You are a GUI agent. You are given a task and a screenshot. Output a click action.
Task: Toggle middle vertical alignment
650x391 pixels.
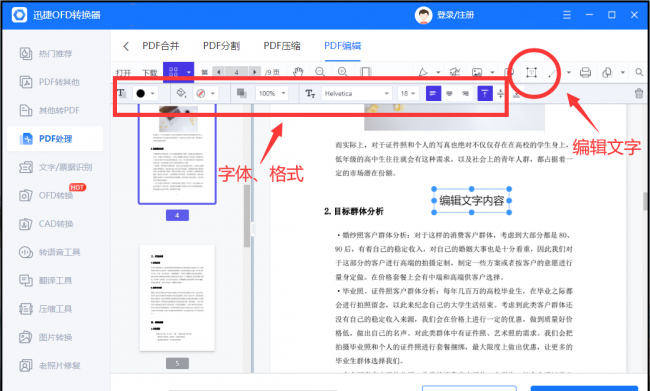coord(500,94)
